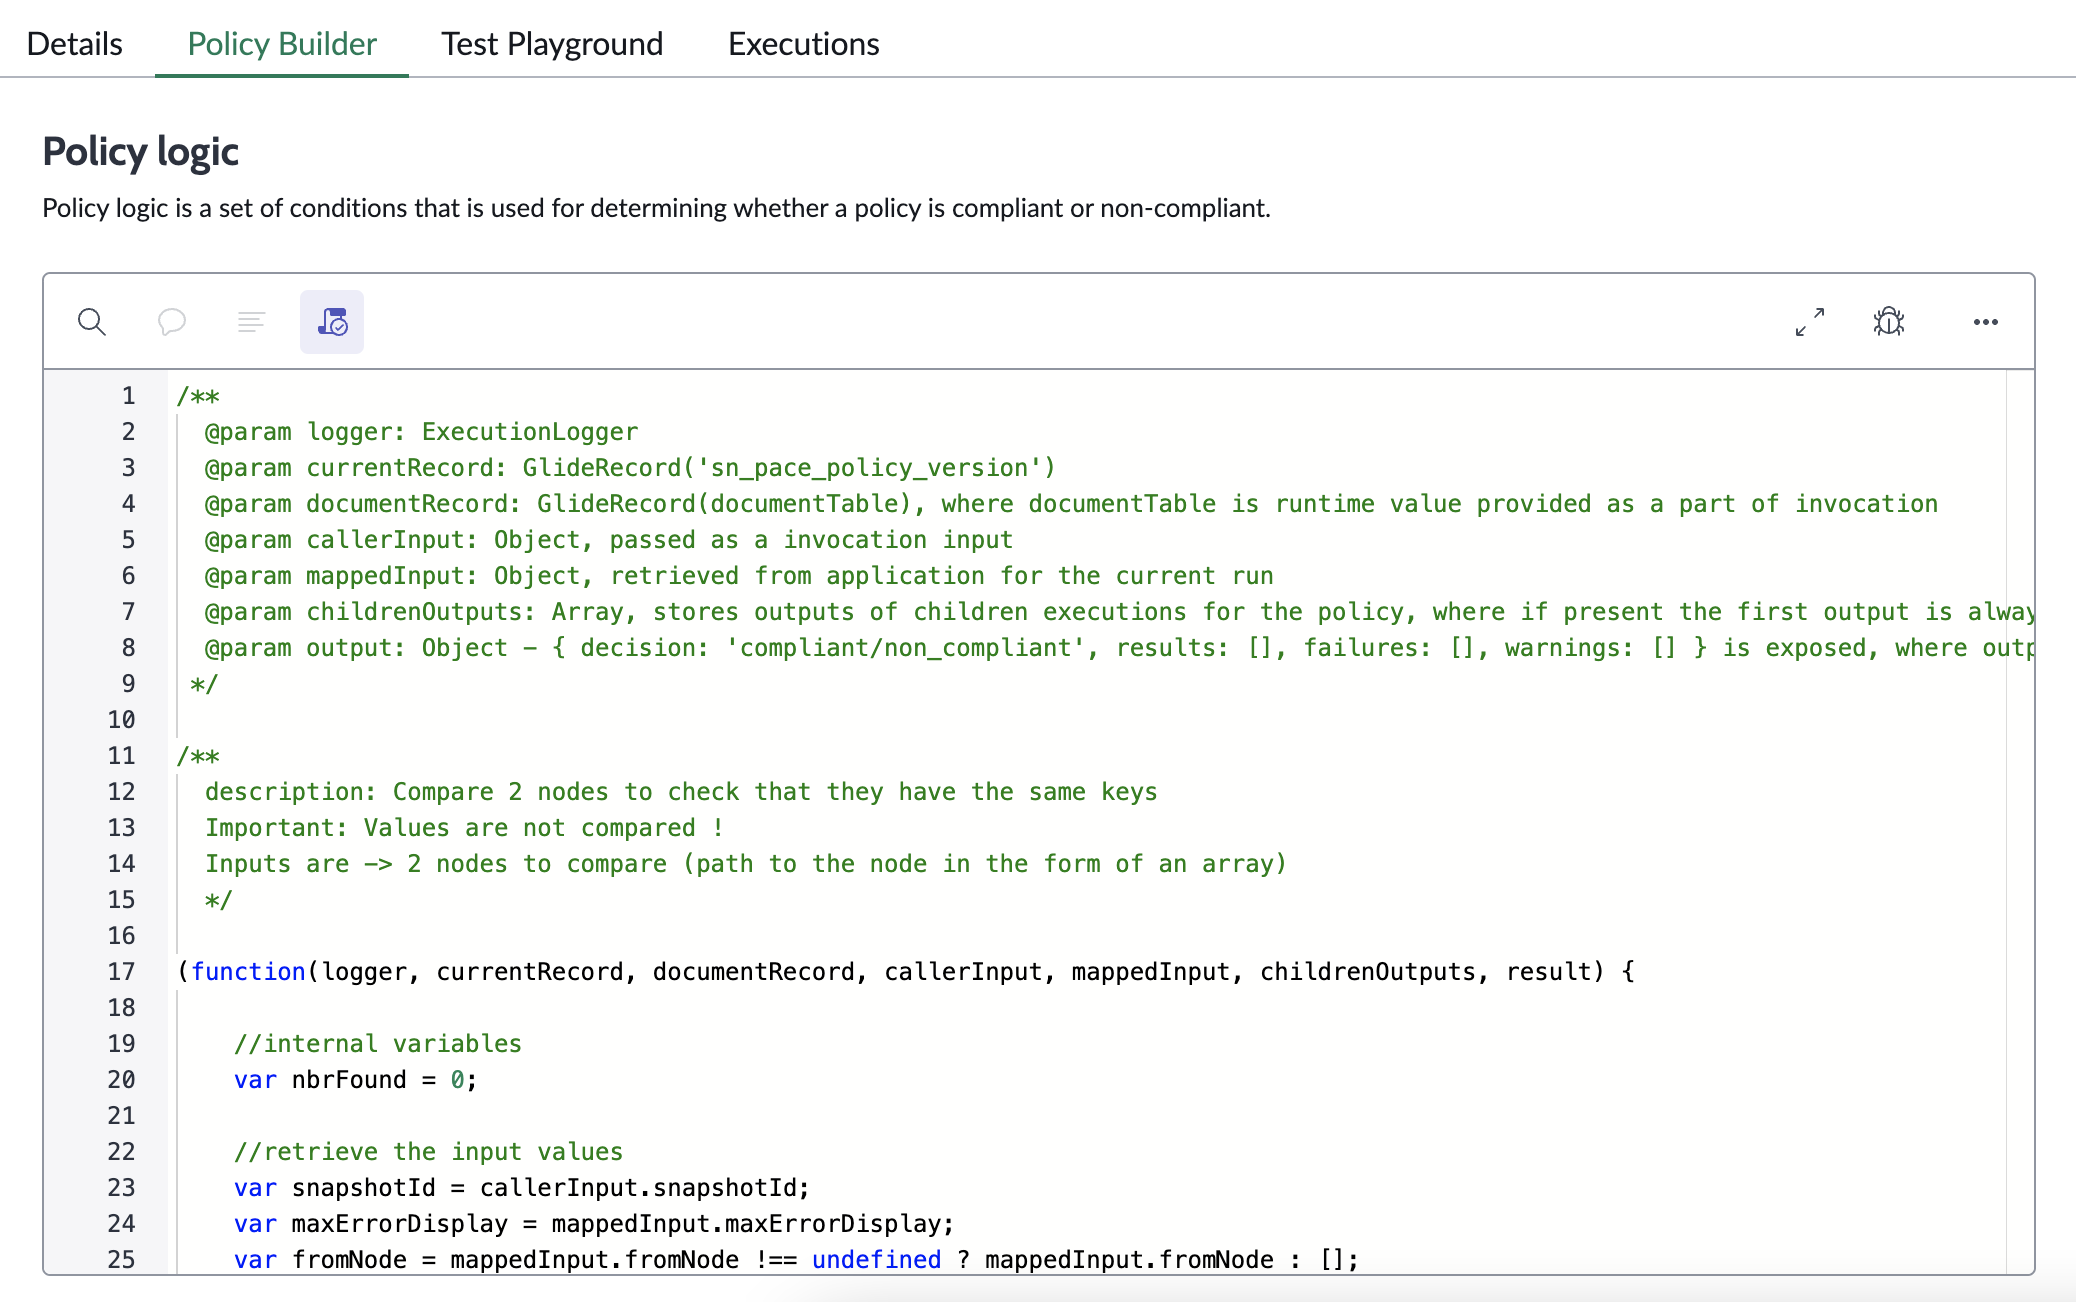The height and width of the screenshot is (1302, 2076).
Task: Select the Policy Builder tab
Action: click(282, 44)
